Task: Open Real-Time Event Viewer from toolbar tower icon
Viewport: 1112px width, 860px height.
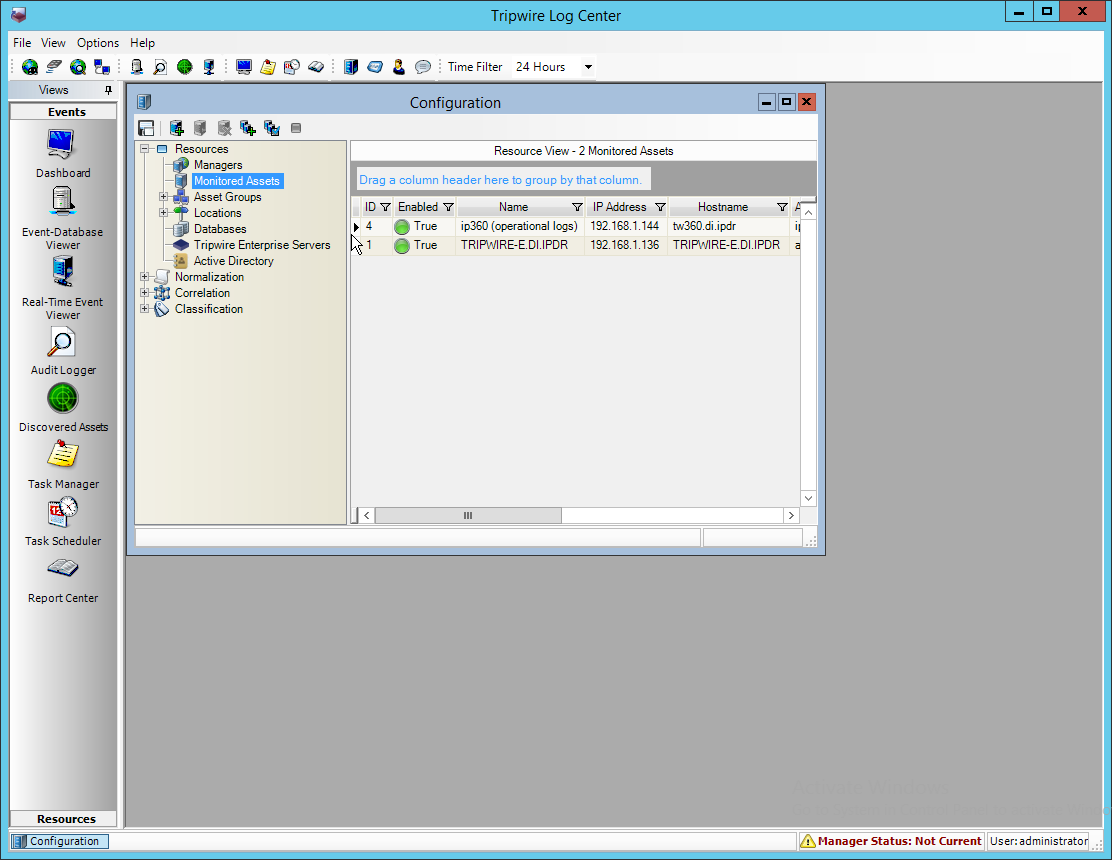Action: (208, 67)
